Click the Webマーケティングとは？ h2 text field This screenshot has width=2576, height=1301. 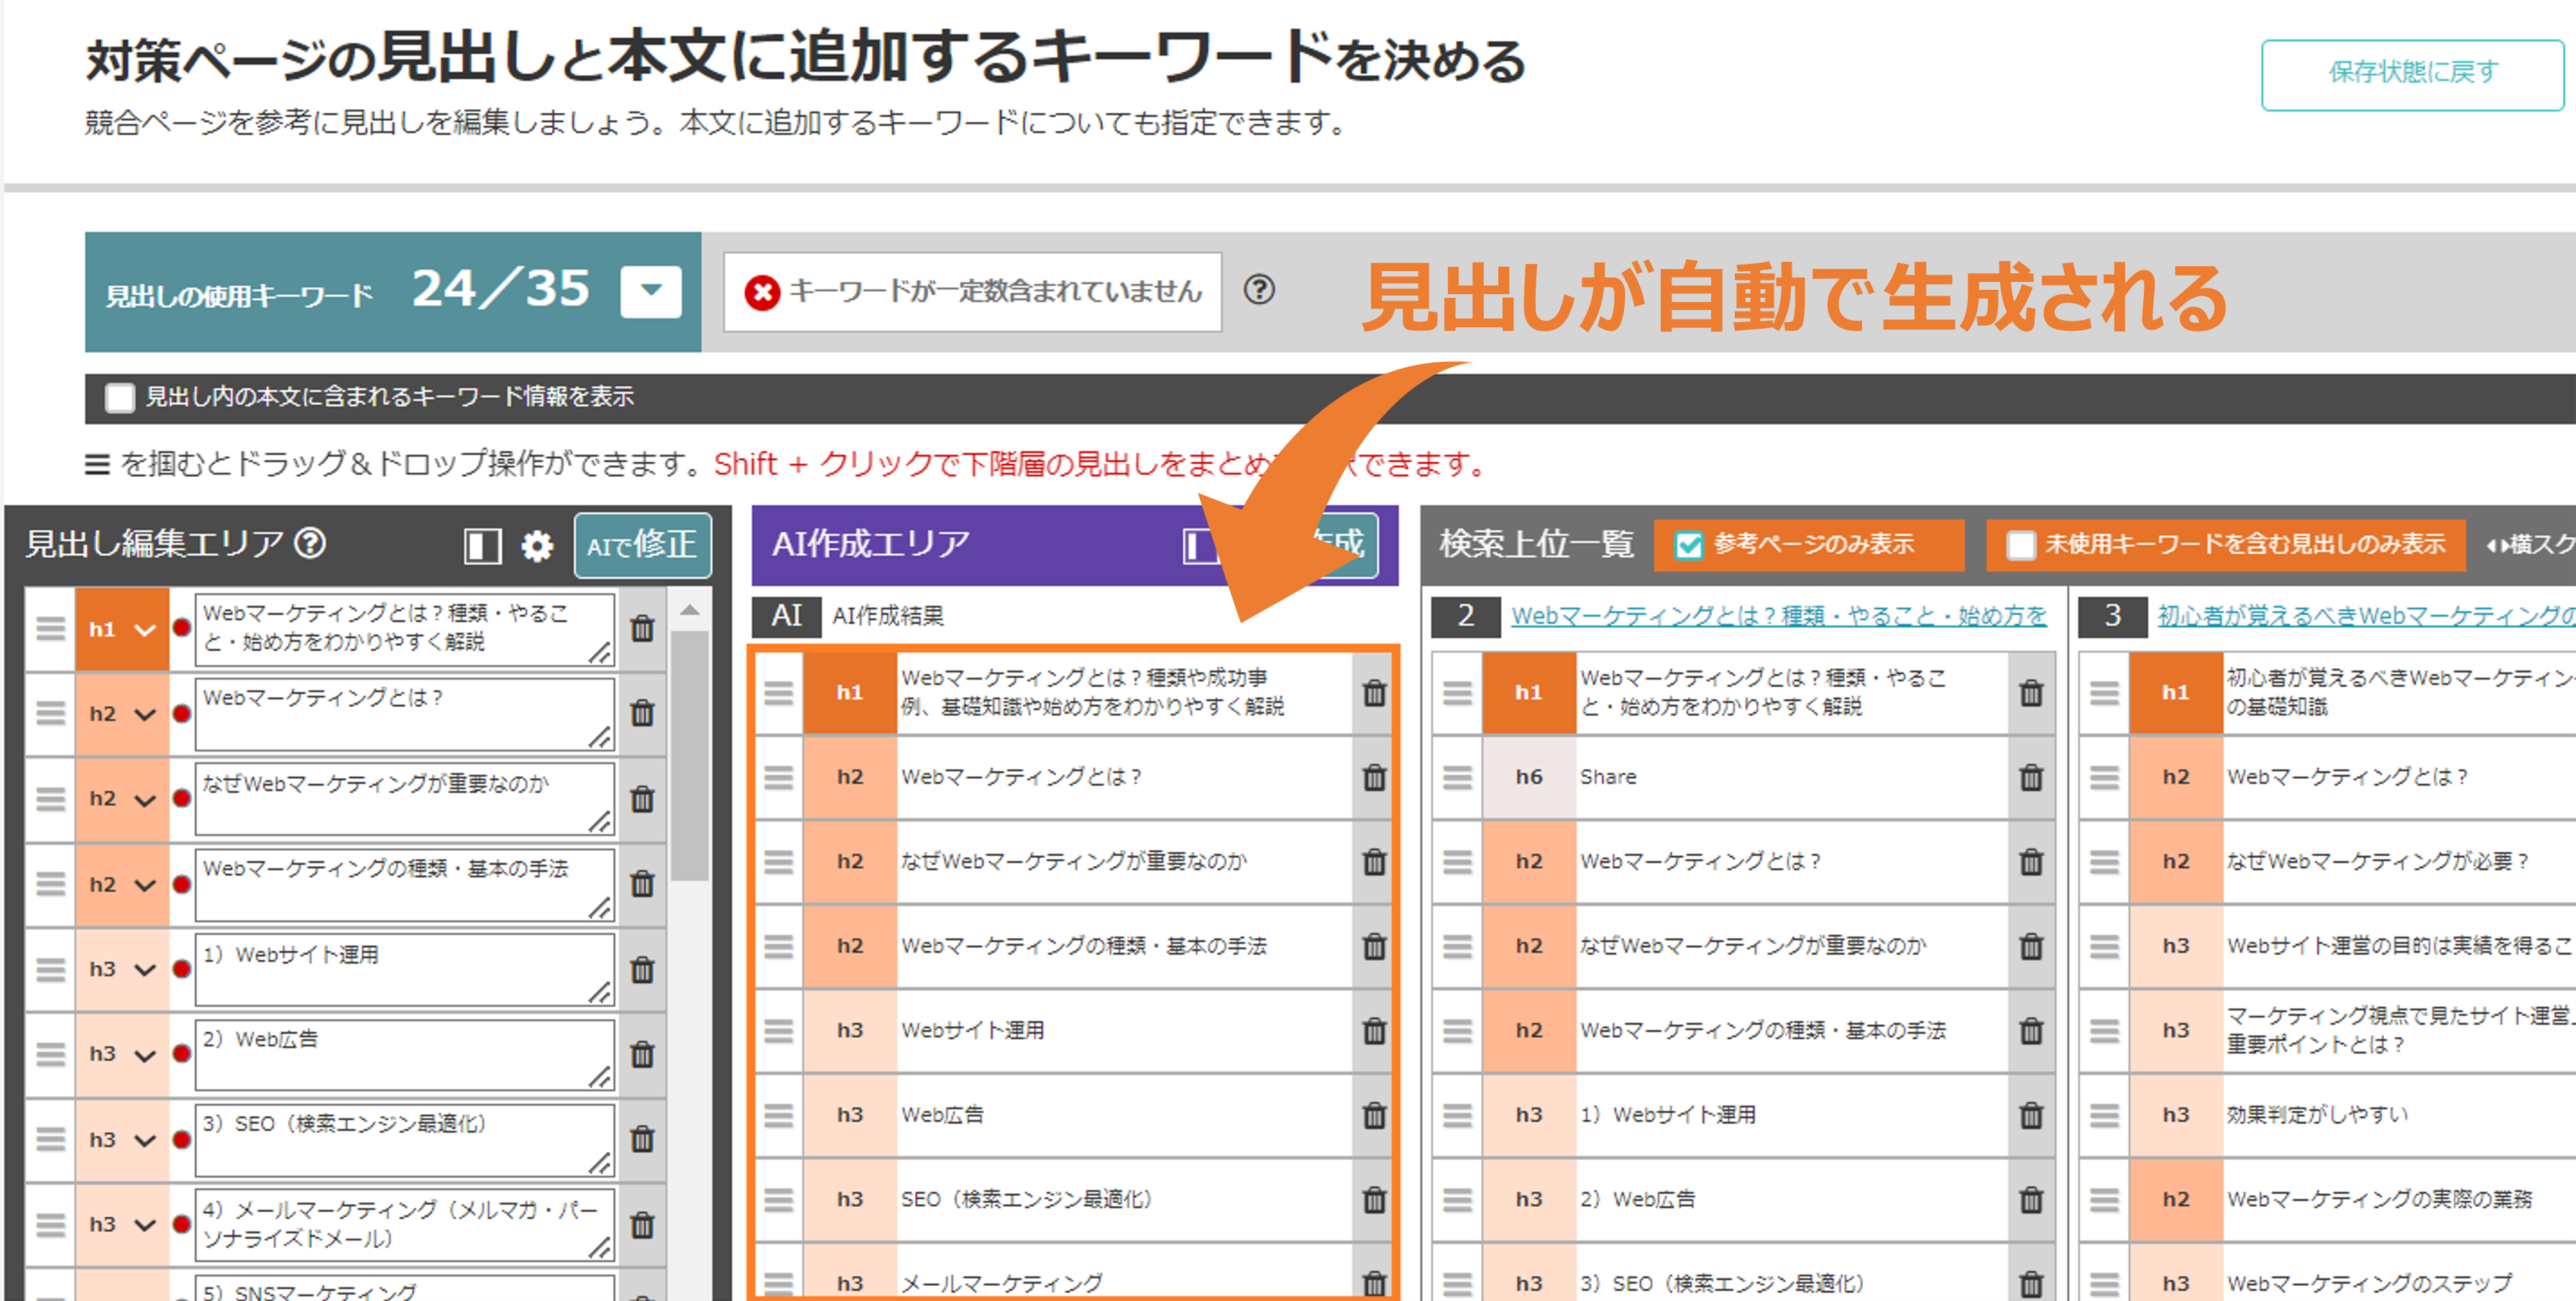pos(400,712)
